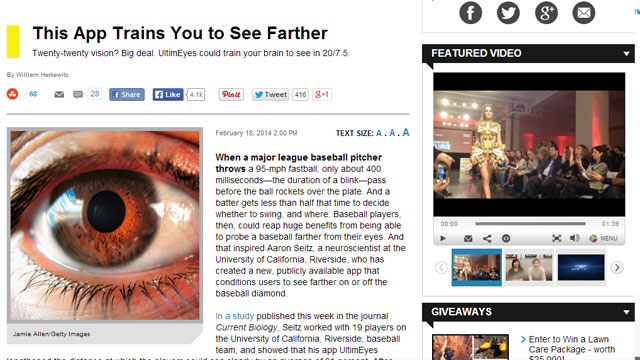The height and width of the screenshot is (360, 640).
Task: Email article using the envelope circle icon
Action: click(584, 13)
